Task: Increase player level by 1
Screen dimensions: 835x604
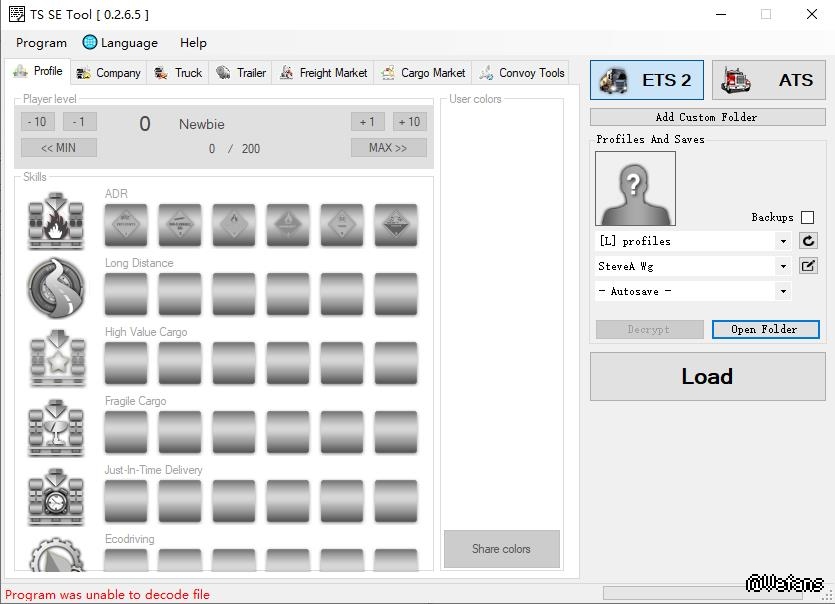Action: tap(367, 122)
